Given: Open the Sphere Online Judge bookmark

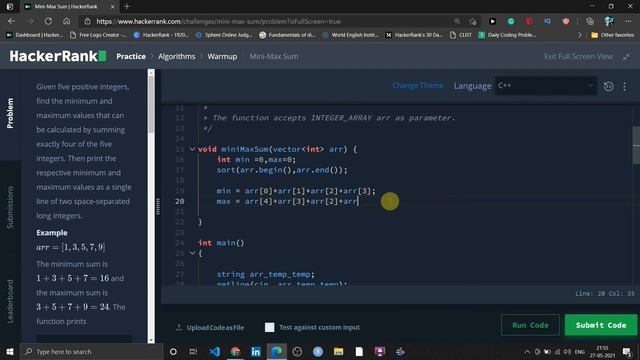Looking at the screenshot, I should pyautogui.click(x=224, y=35).
